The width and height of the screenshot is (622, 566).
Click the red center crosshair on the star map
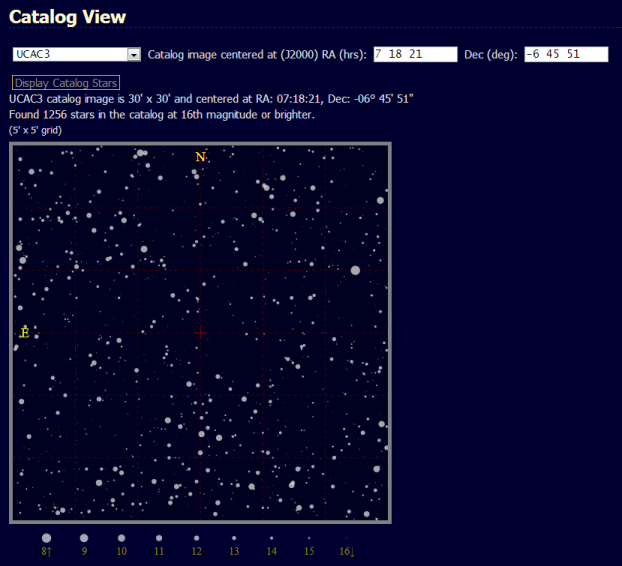coord(200,333)
